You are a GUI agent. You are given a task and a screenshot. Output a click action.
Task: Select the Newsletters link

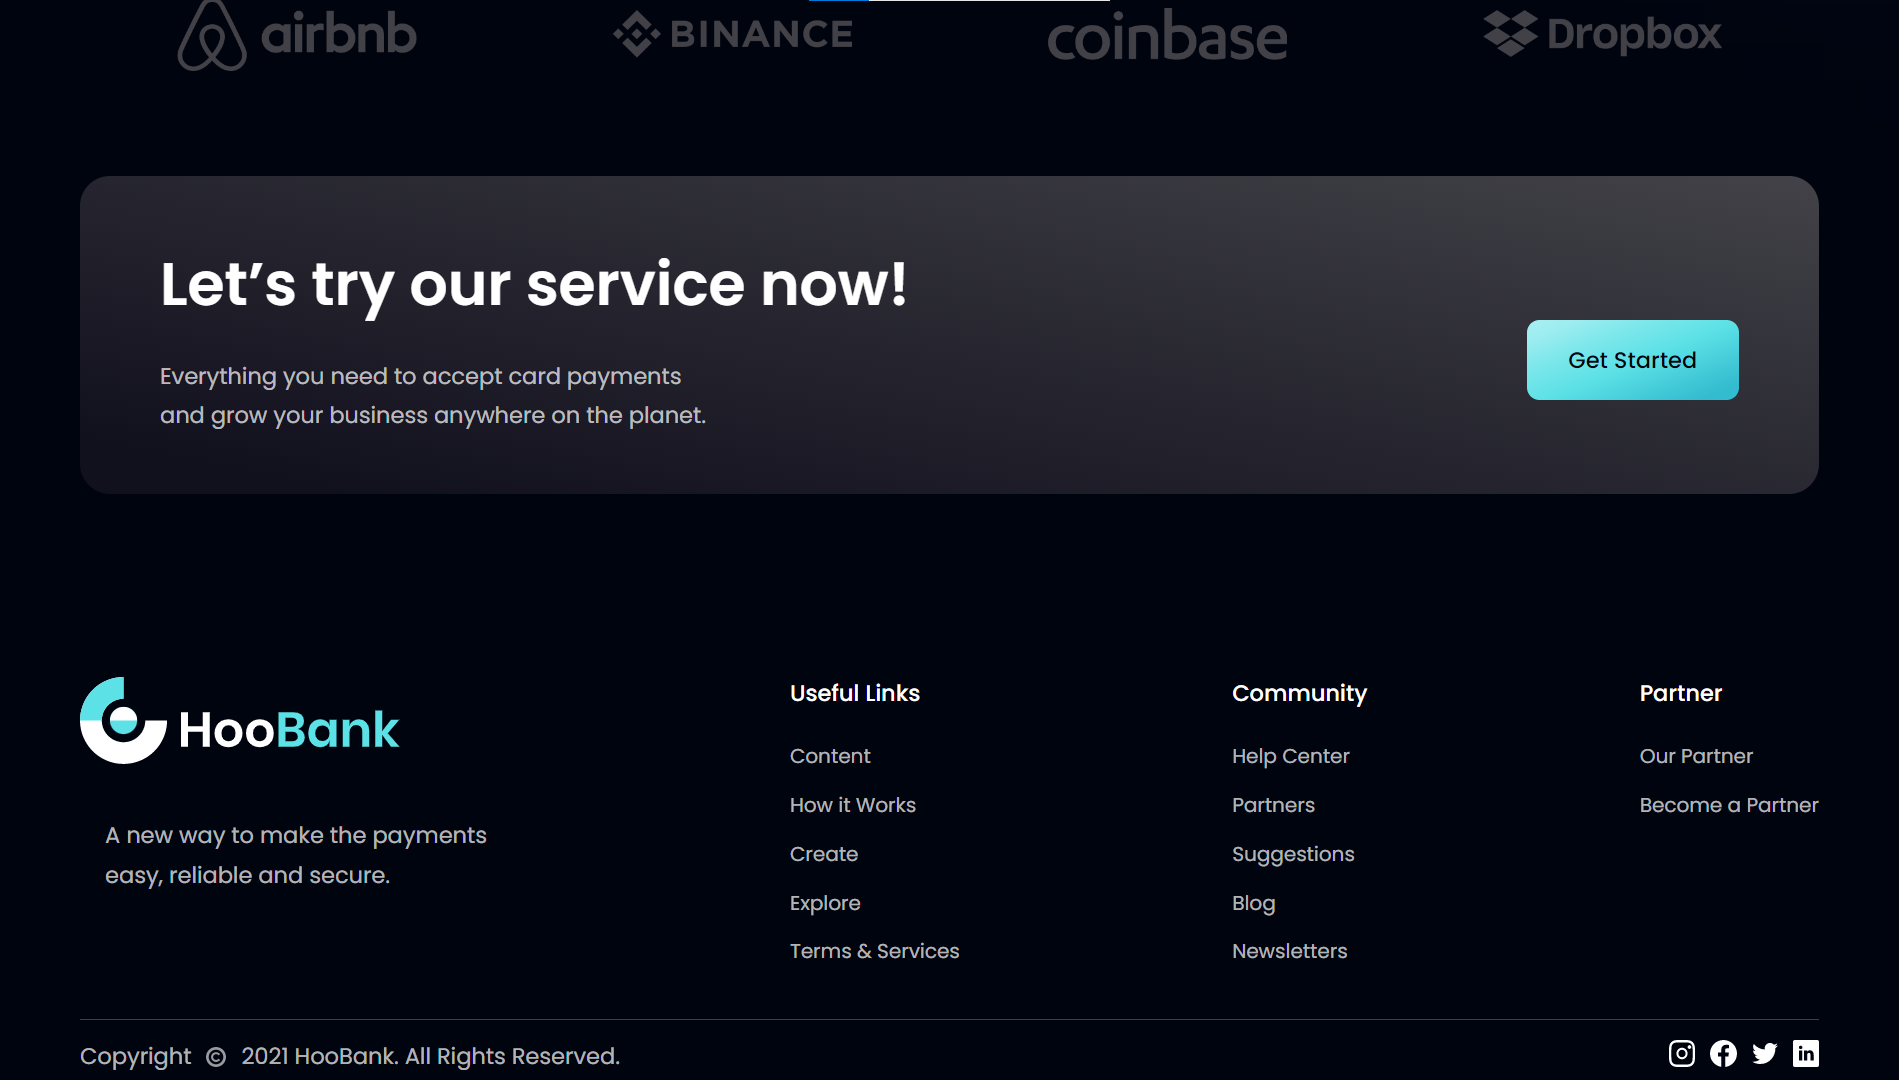point(1289,951)
